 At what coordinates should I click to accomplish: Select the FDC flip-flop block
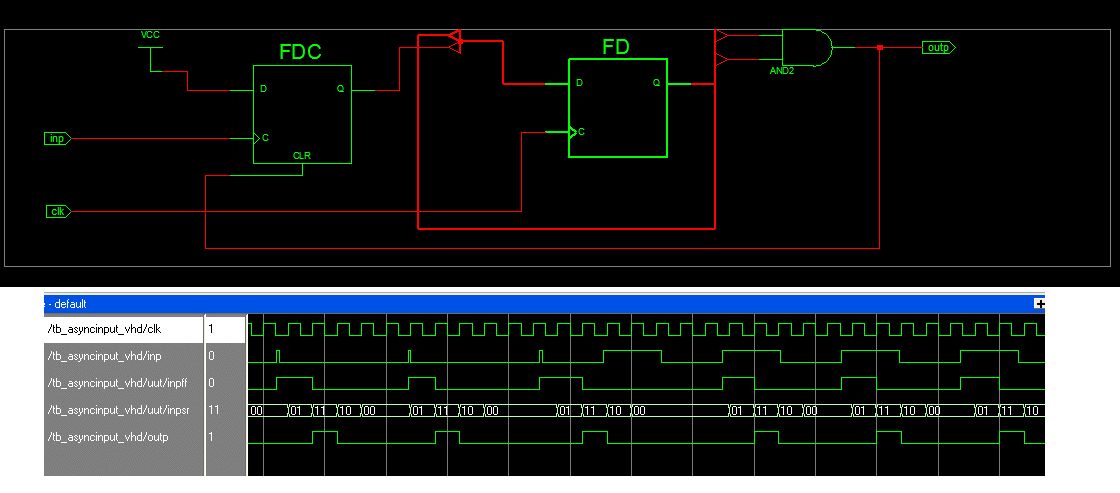[302, 114]
